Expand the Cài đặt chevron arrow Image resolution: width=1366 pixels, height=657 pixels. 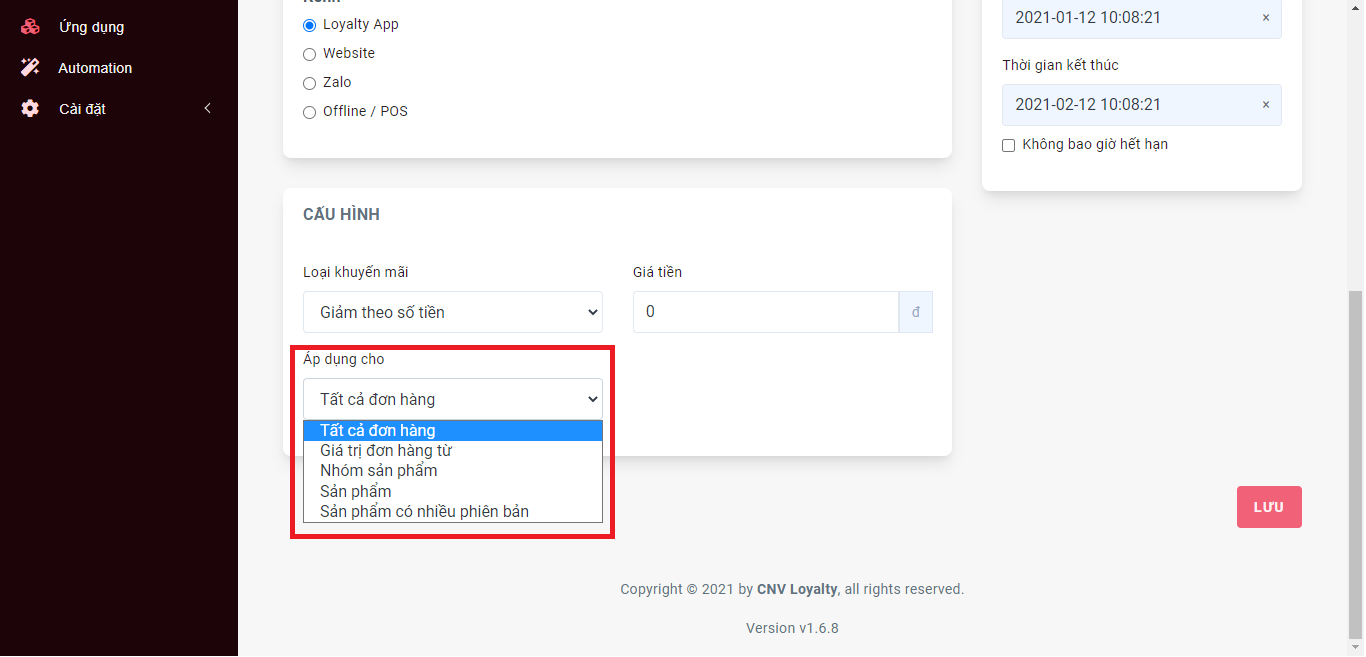[208, 109]
